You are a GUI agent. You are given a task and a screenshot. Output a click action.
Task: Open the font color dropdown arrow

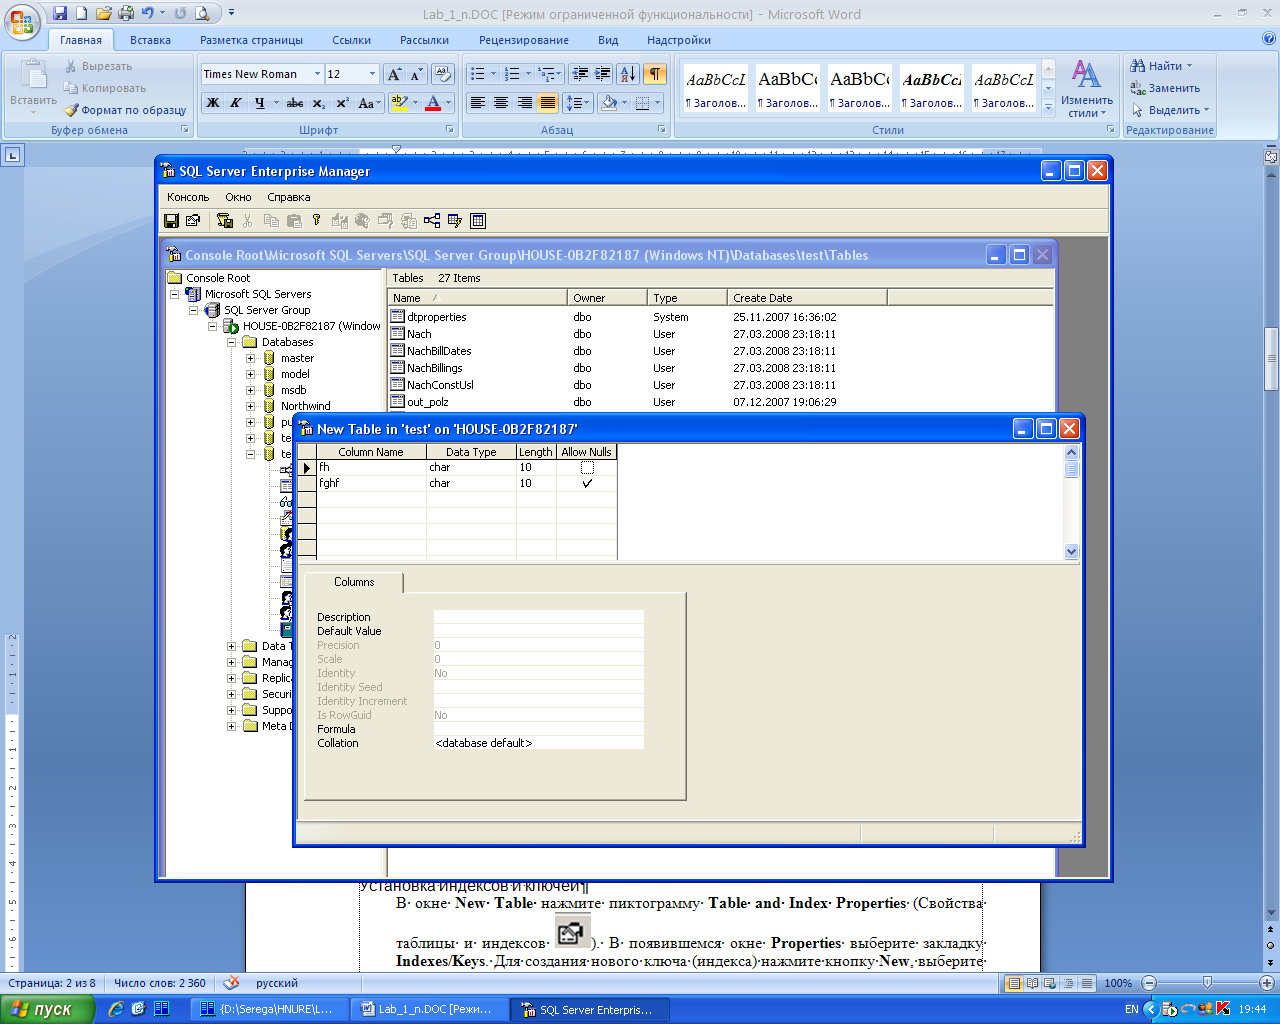[448, 103]
